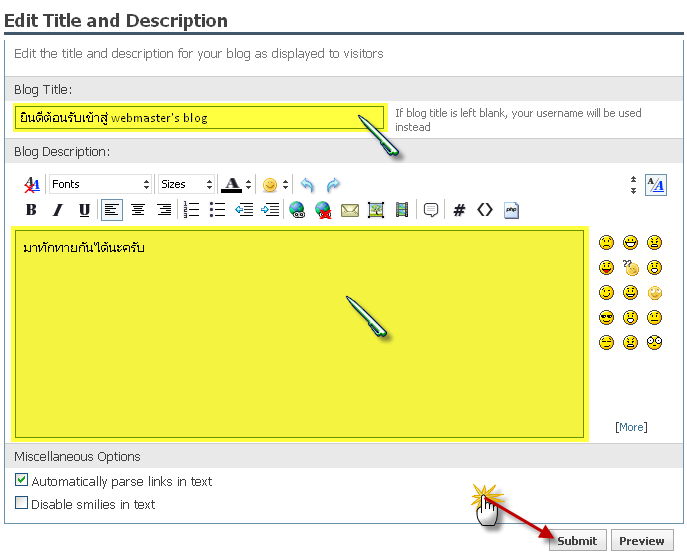The image size is (687, 555).
Task: Toggle italic text formatting
Action: (57, 210)
